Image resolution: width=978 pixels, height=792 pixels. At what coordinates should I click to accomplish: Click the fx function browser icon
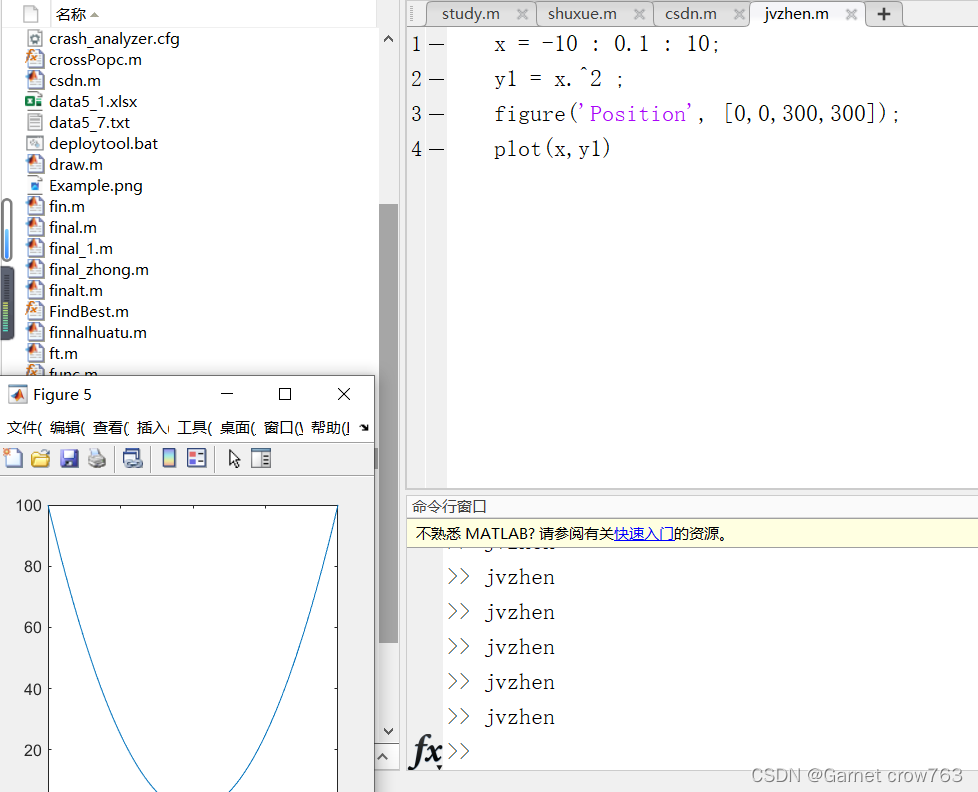tap(426, 751)
